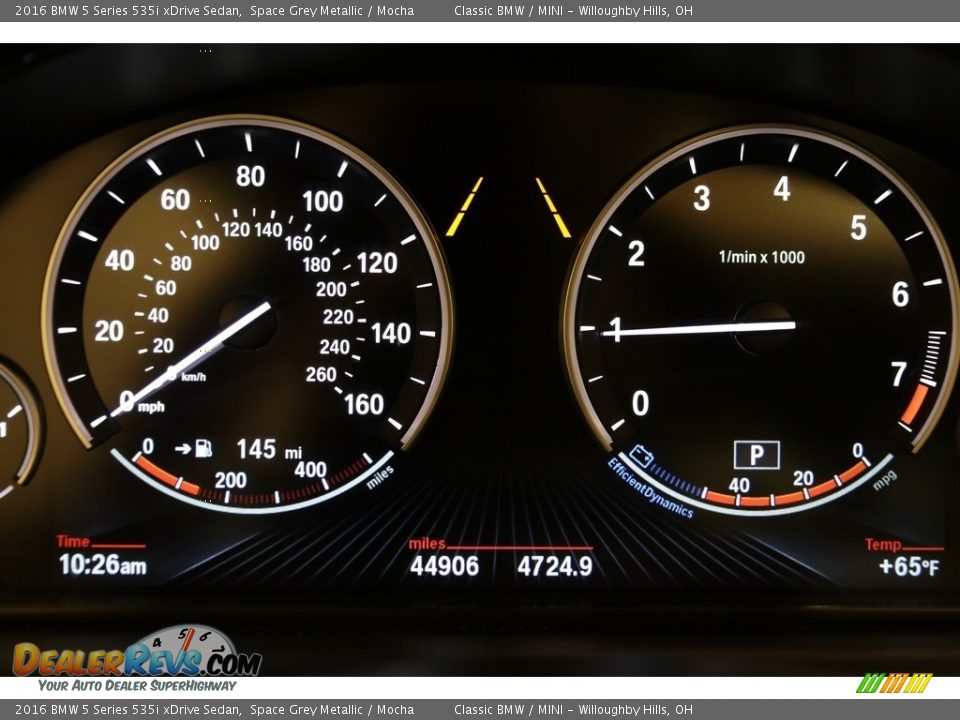This screenshot has width=960, height=720.
Task: Click the orange tachometer redline zone
Action: coord(914,403)
